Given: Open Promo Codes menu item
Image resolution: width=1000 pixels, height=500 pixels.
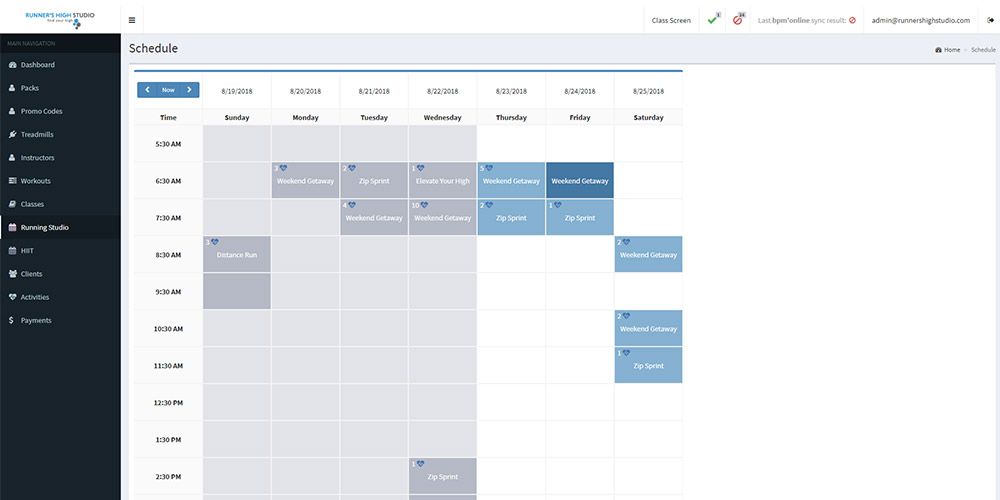Looking at the screenshot, I should 60,111.
